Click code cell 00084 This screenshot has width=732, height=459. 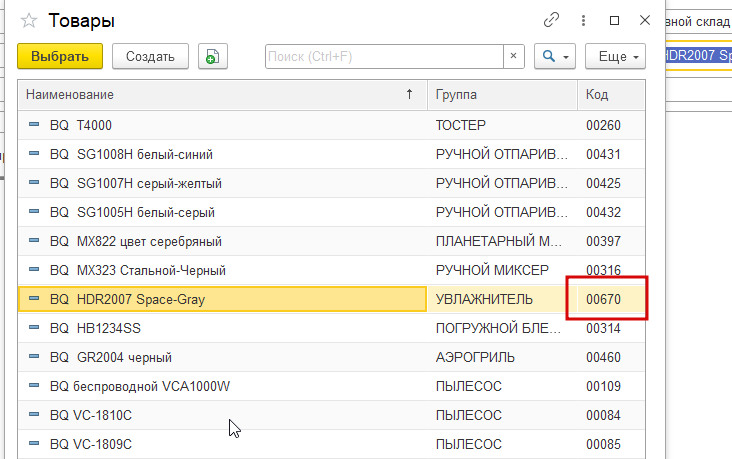(x=612, y=415)
